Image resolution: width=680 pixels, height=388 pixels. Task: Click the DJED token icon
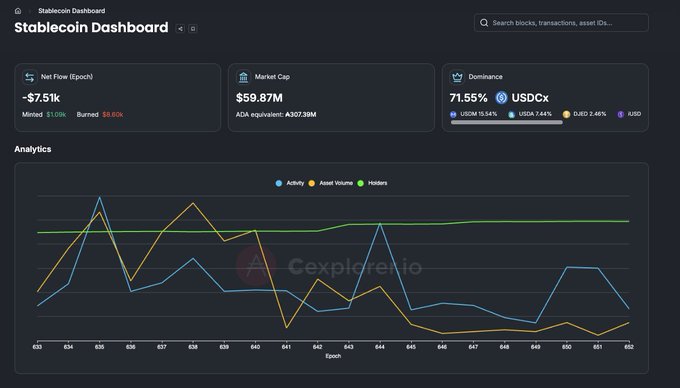pyautogui.click(x=566, y=114)
